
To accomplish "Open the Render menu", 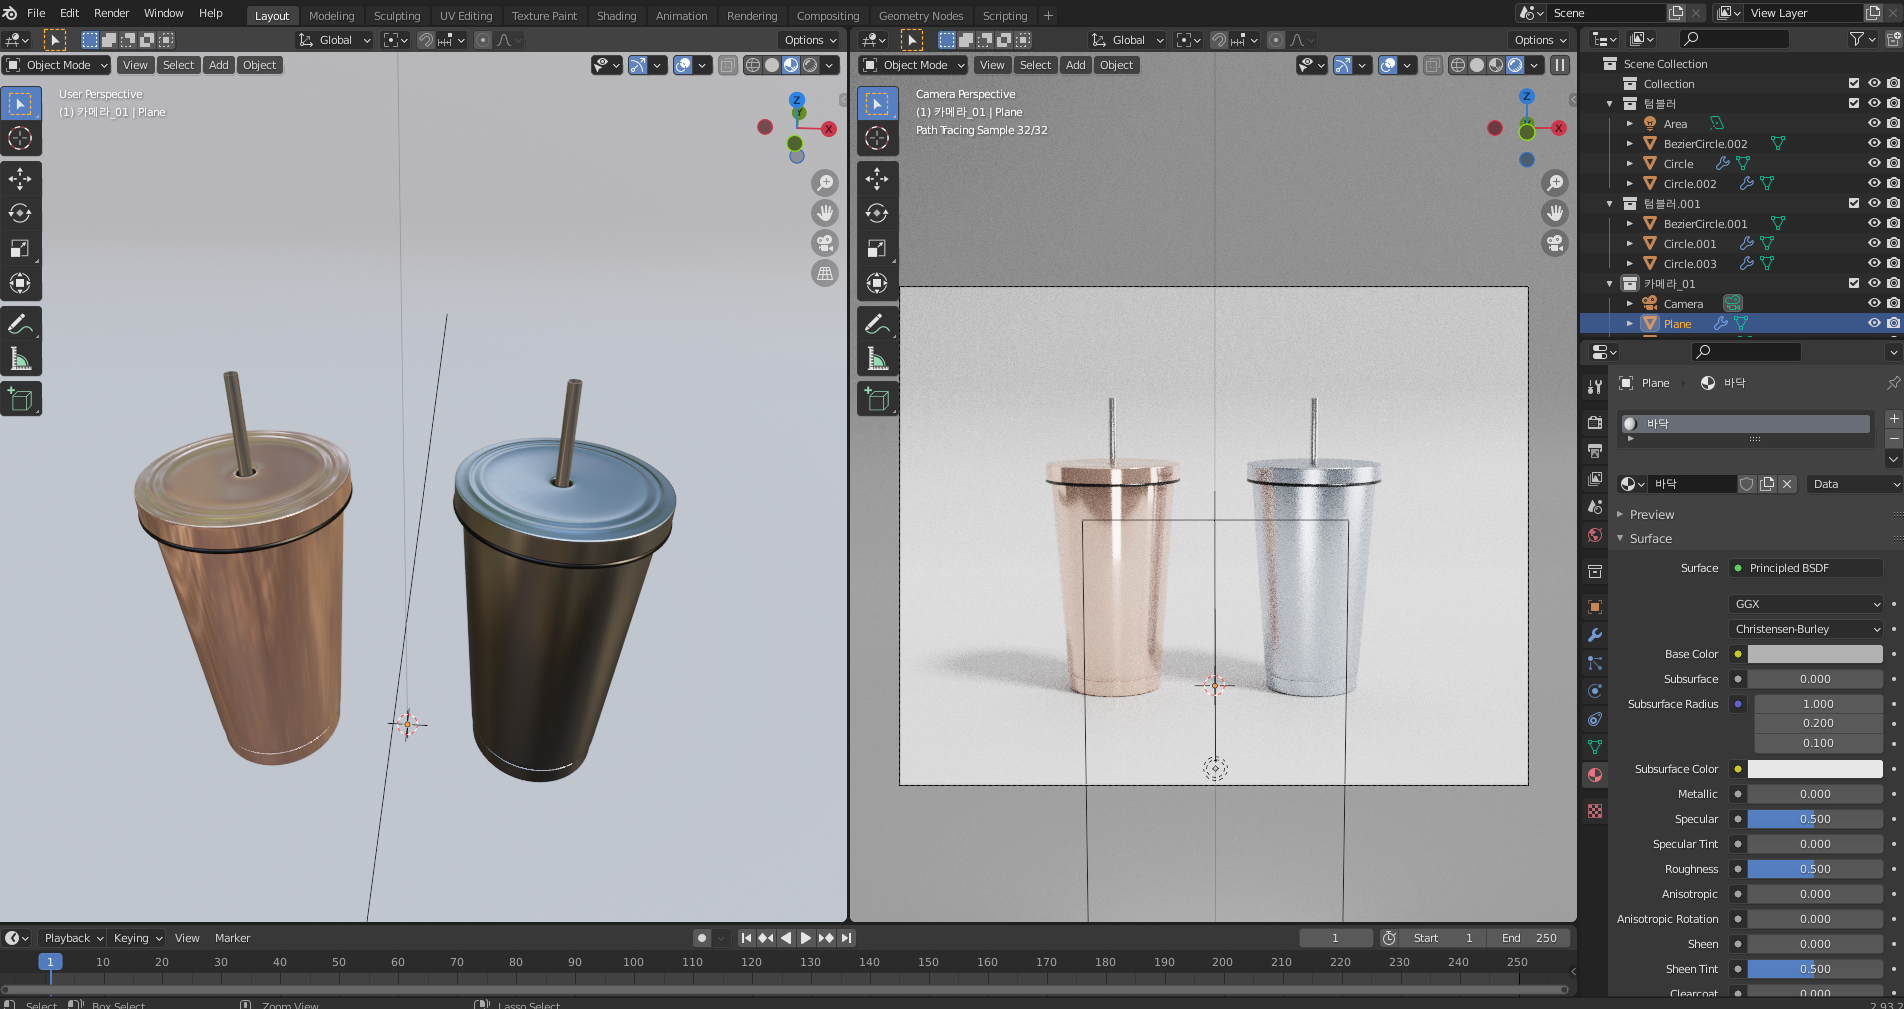I will tap(111, 13).
